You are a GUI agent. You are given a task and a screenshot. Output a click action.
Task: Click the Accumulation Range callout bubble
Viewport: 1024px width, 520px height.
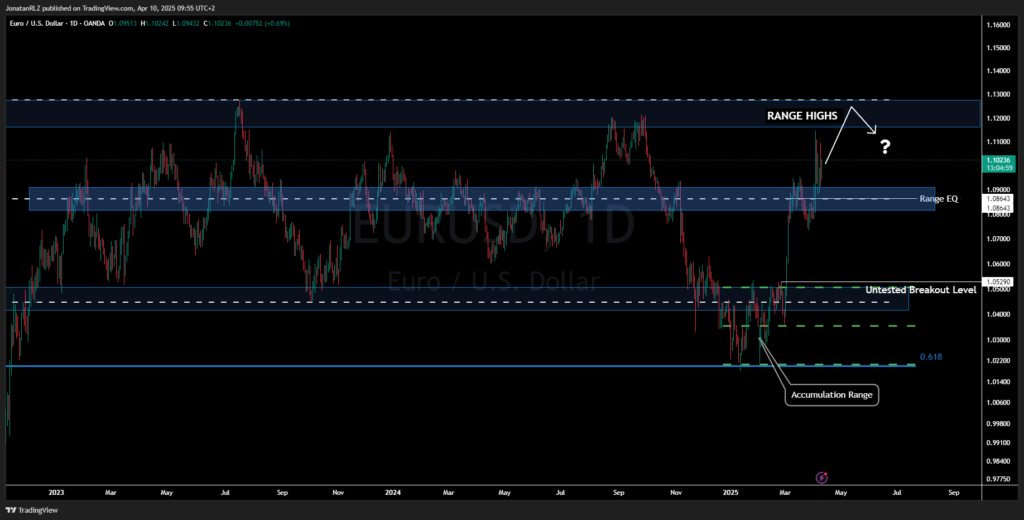[831, 395]
